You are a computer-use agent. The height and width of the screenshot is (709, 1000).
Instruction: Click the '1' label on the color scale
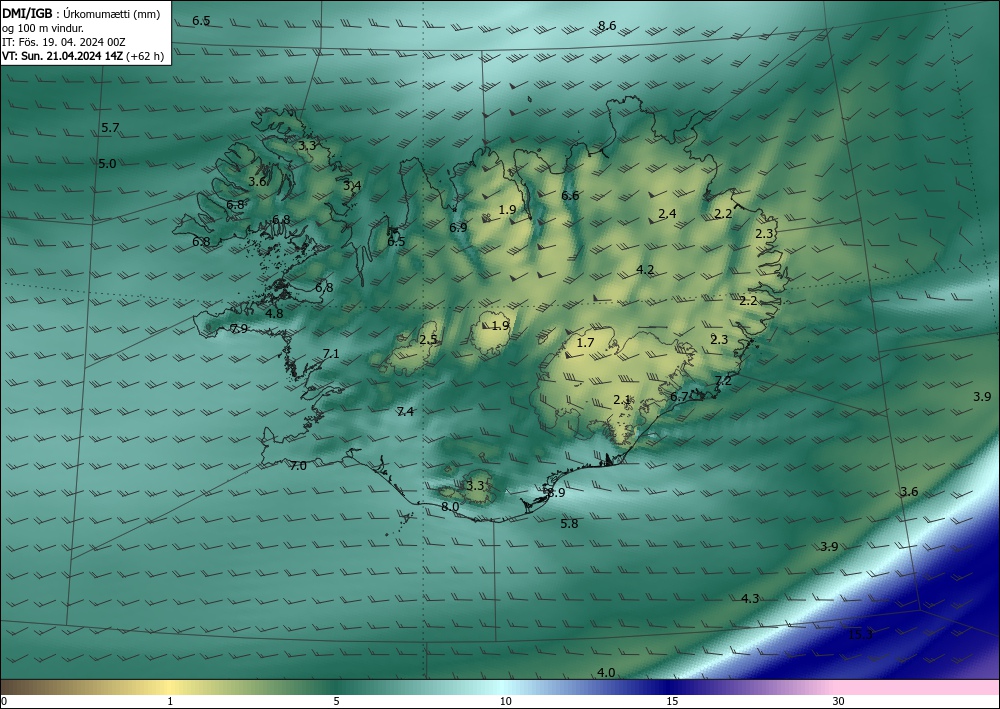(x=170, y=702)
